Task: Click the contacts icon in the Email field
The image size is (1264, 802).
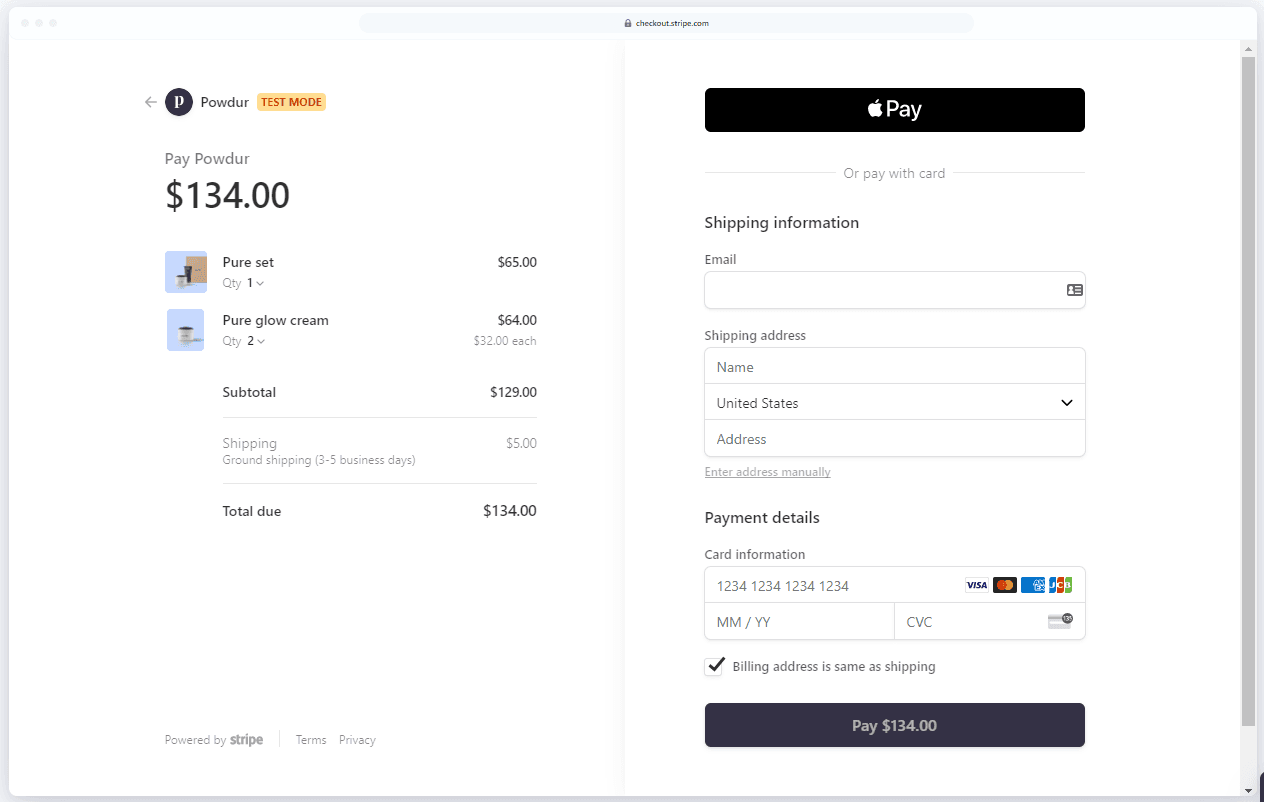Action: coord(1074,289)
